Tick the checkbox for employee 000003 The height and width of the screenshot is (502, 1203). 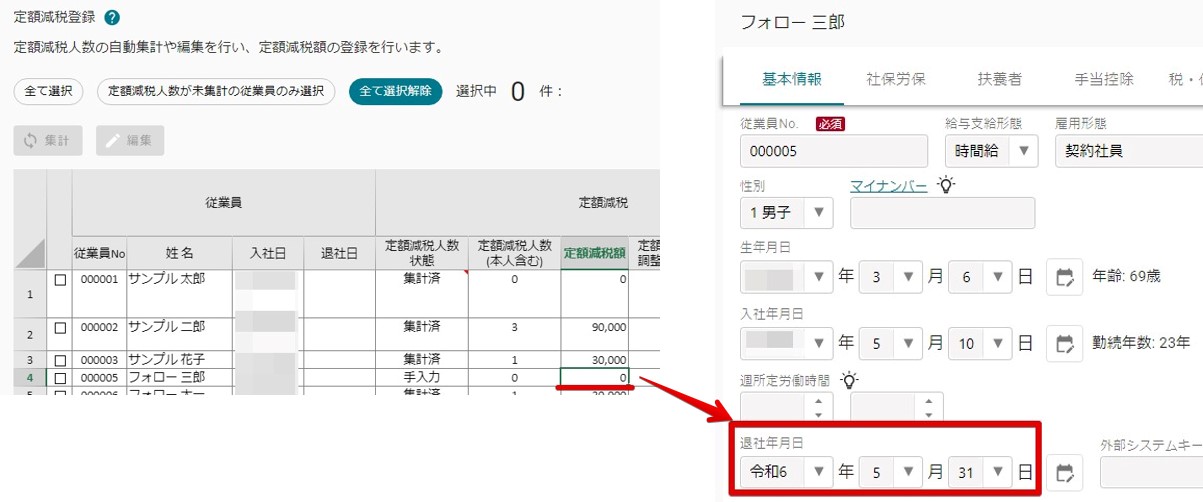pos(60,359)
